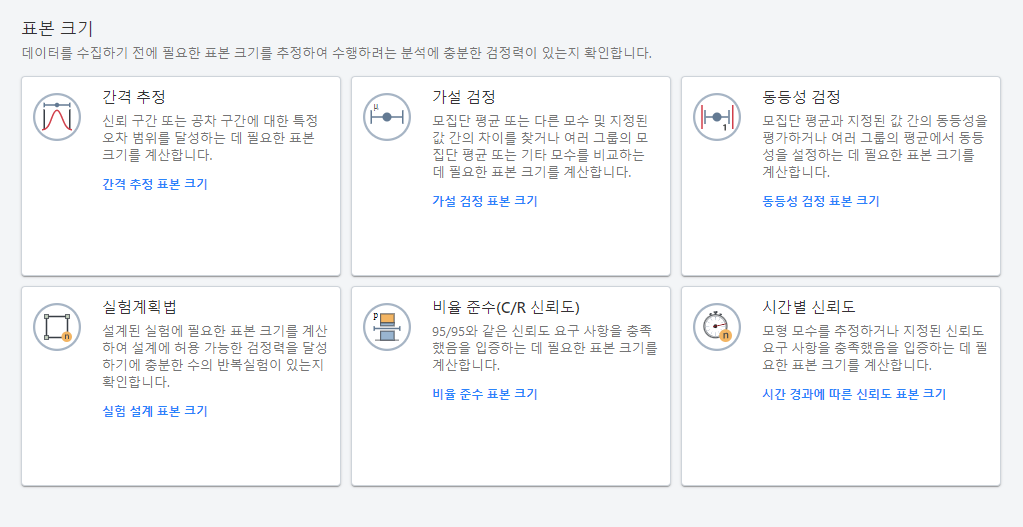Image resolution: width=1023 pixels, height=527 pixels.
Task: Click the 비율 준수(C/R 신뢰도) icon
Action: 386,327
